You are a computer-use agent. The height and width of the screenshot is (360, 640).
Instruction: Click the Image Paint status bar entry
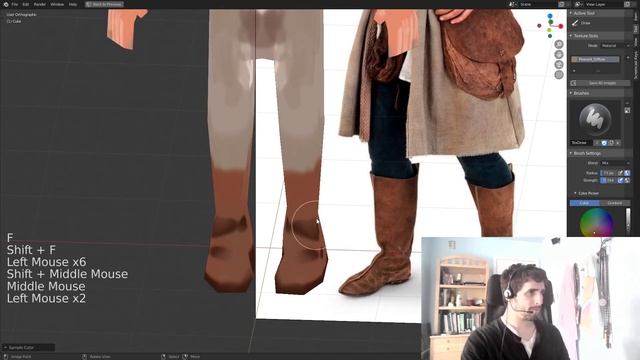tap(17, 357)
